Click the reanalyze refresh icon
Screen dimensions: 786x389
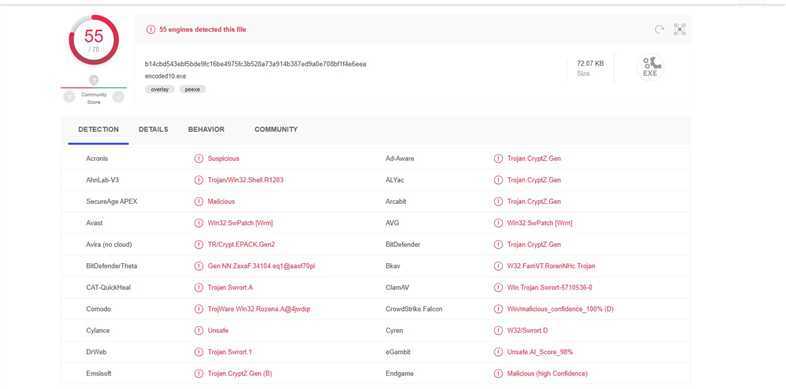pos(659,30)
